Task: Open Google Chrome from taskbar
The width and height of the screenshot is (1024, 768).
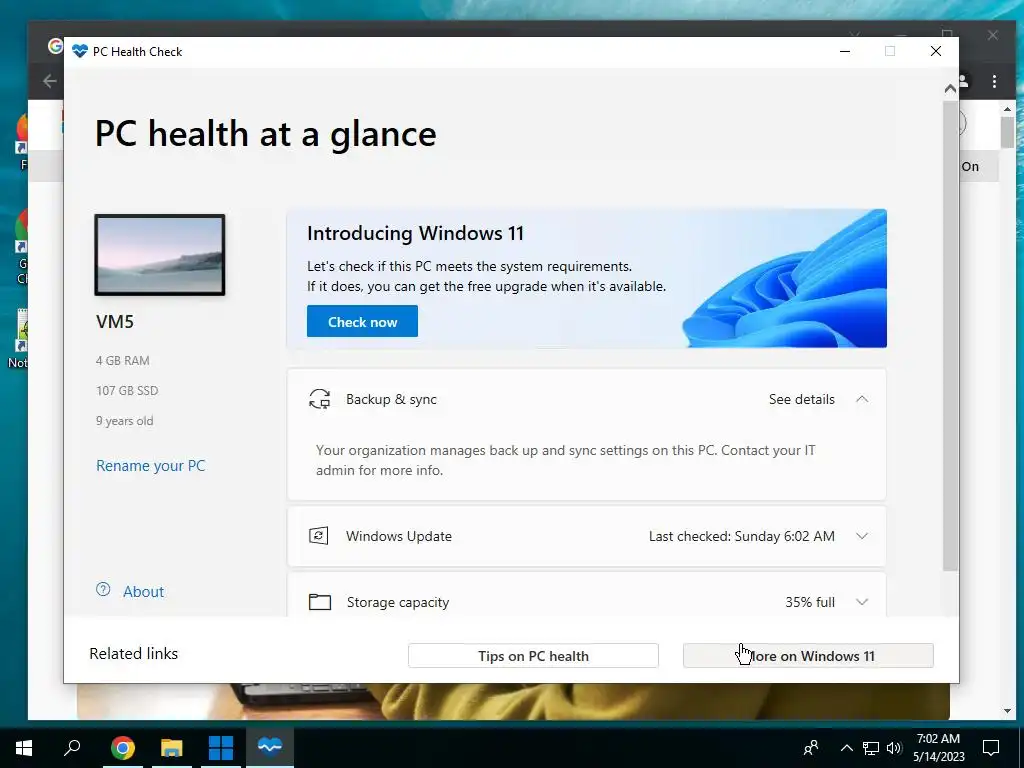Action: coord(123,747)
